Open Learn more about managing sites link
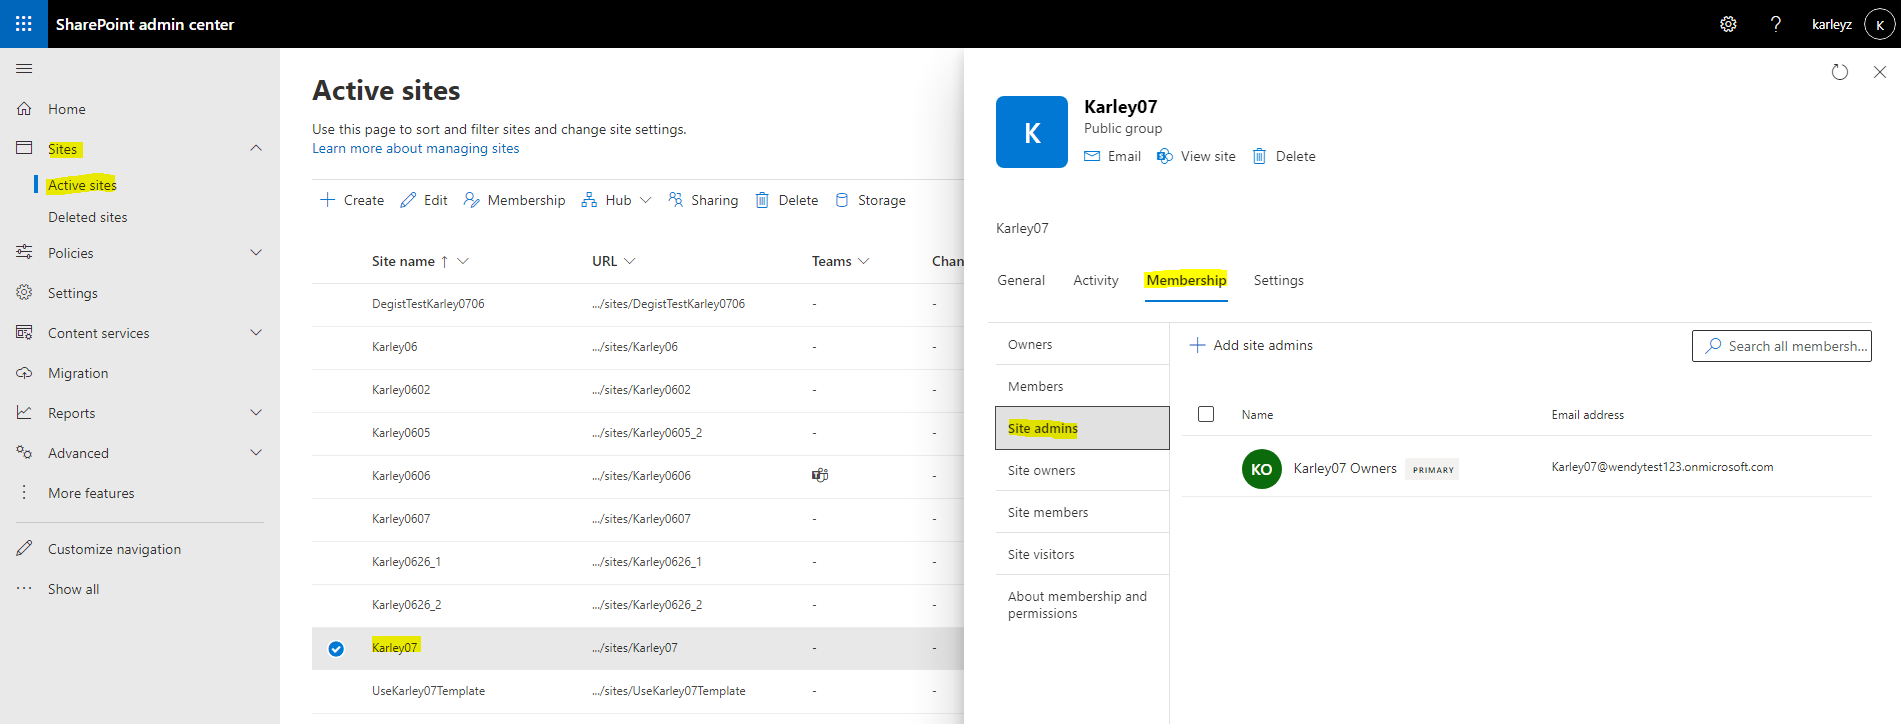Viewport: 1901px width, 724px height. pyautogui.click(x=416, y=148)
